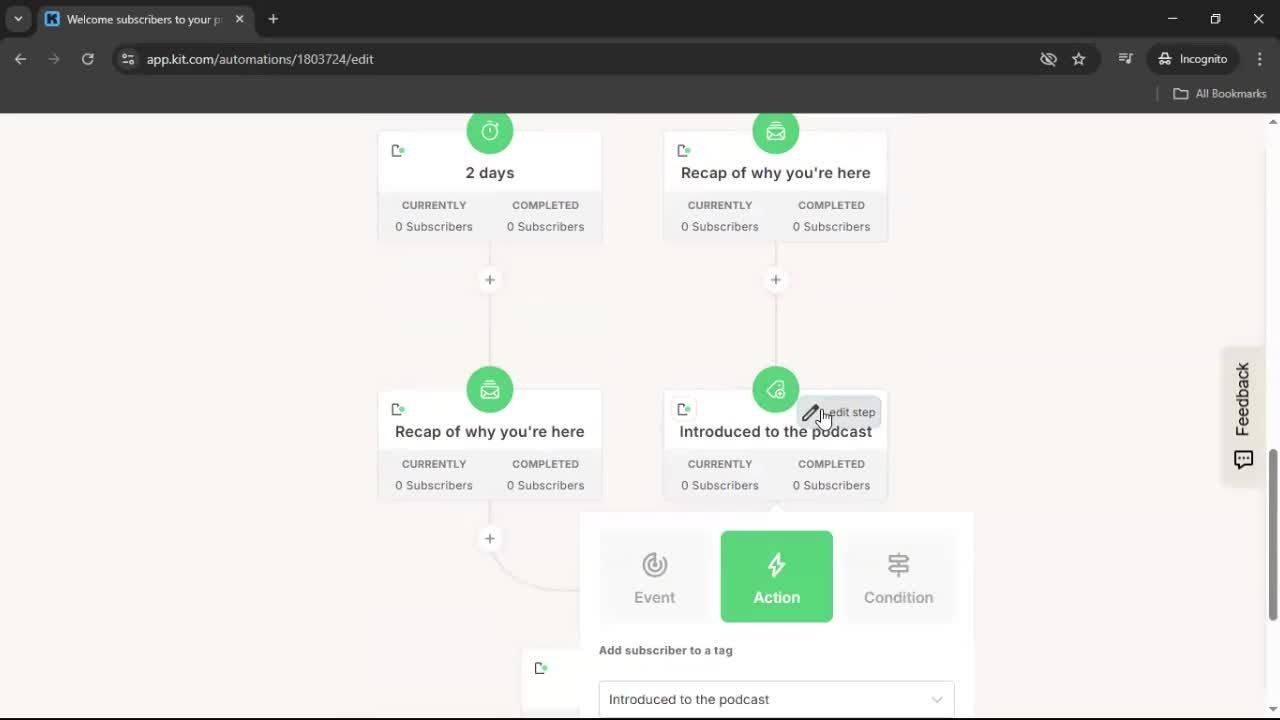Image resolution: width=1280 pixels, height=720 pixels.
Task: Click the feedback speech bubble icon
Action: click(1243, 459)
